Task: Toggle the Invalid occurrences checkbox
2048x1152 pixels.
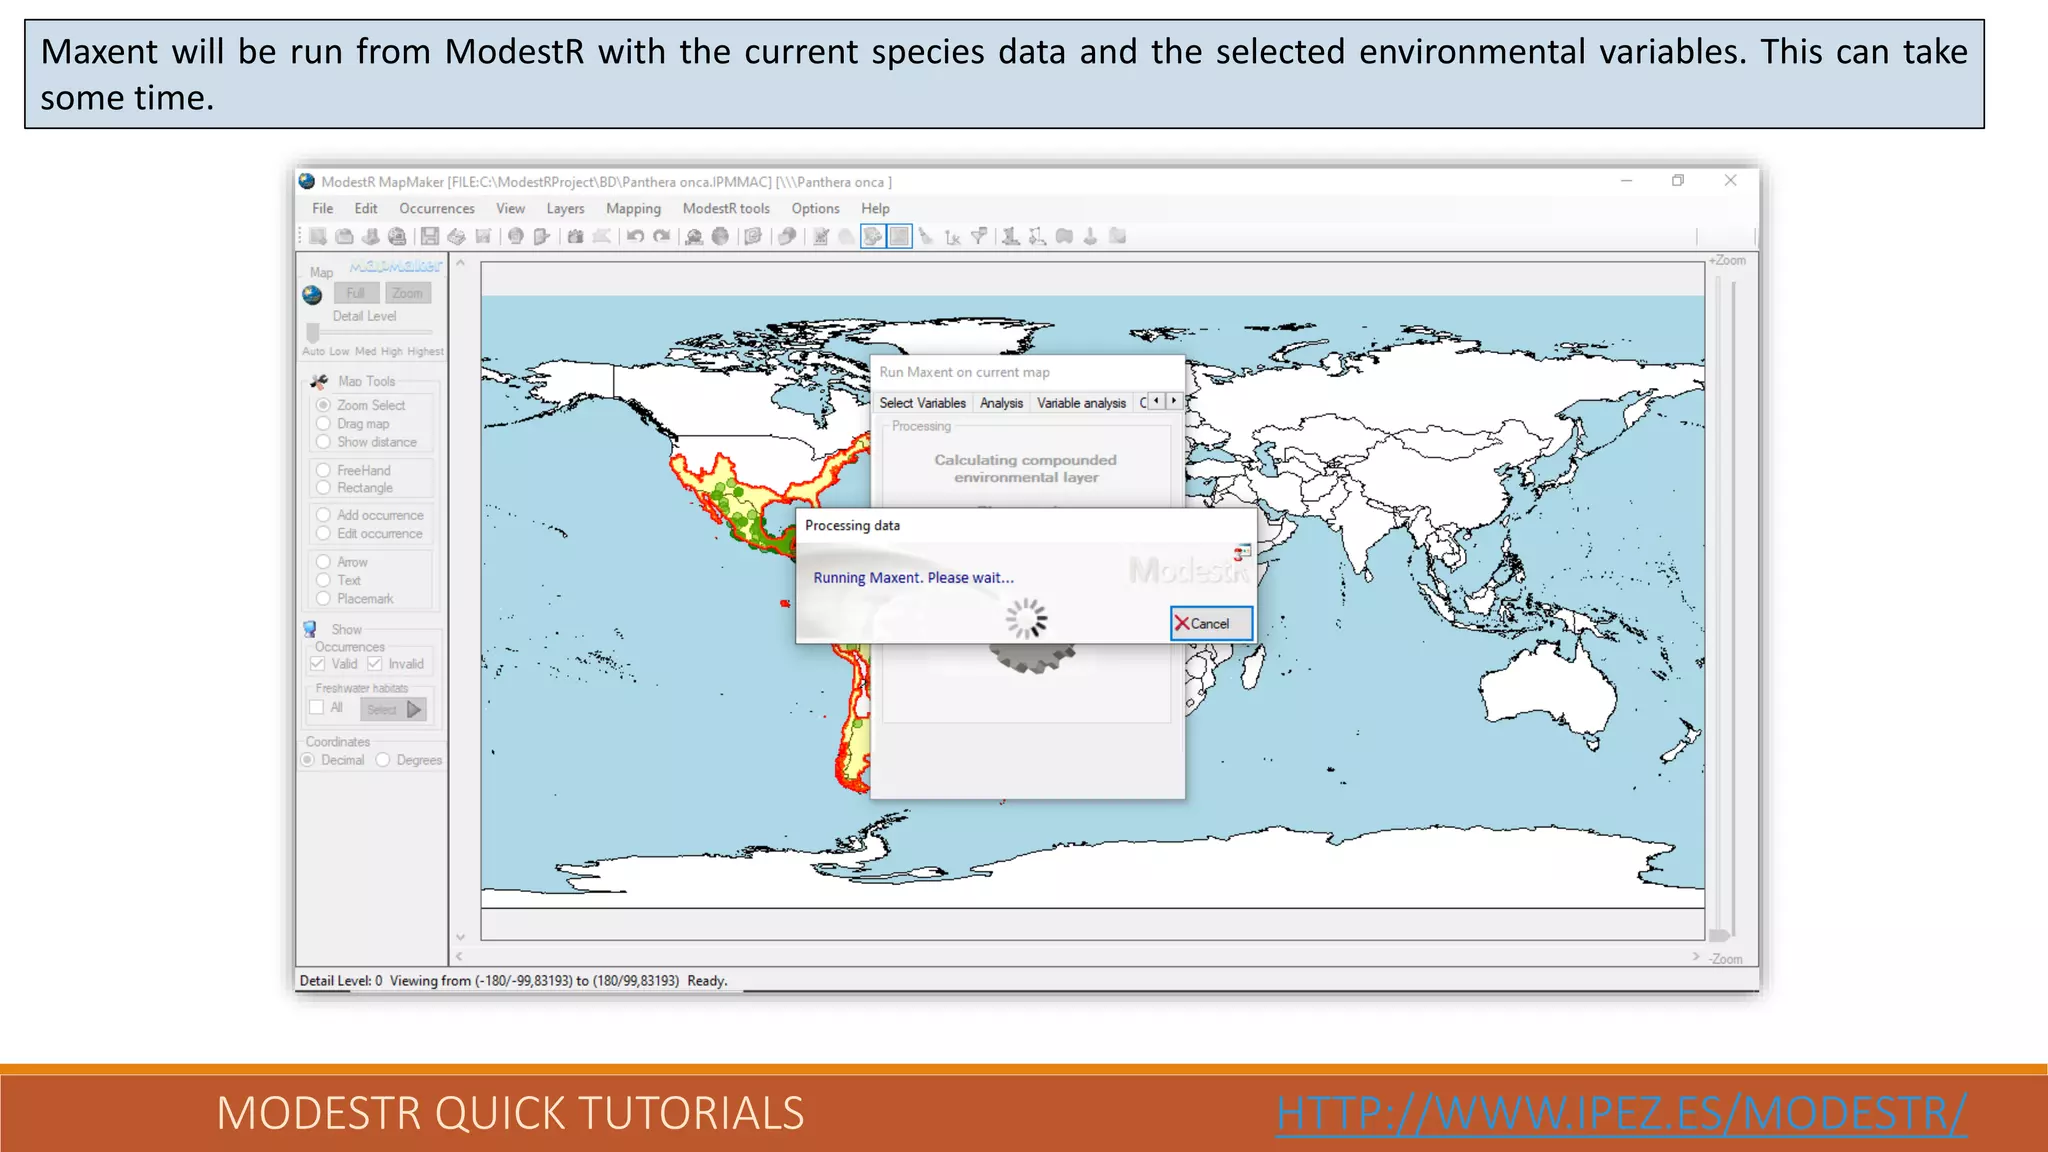Action: 374,663
